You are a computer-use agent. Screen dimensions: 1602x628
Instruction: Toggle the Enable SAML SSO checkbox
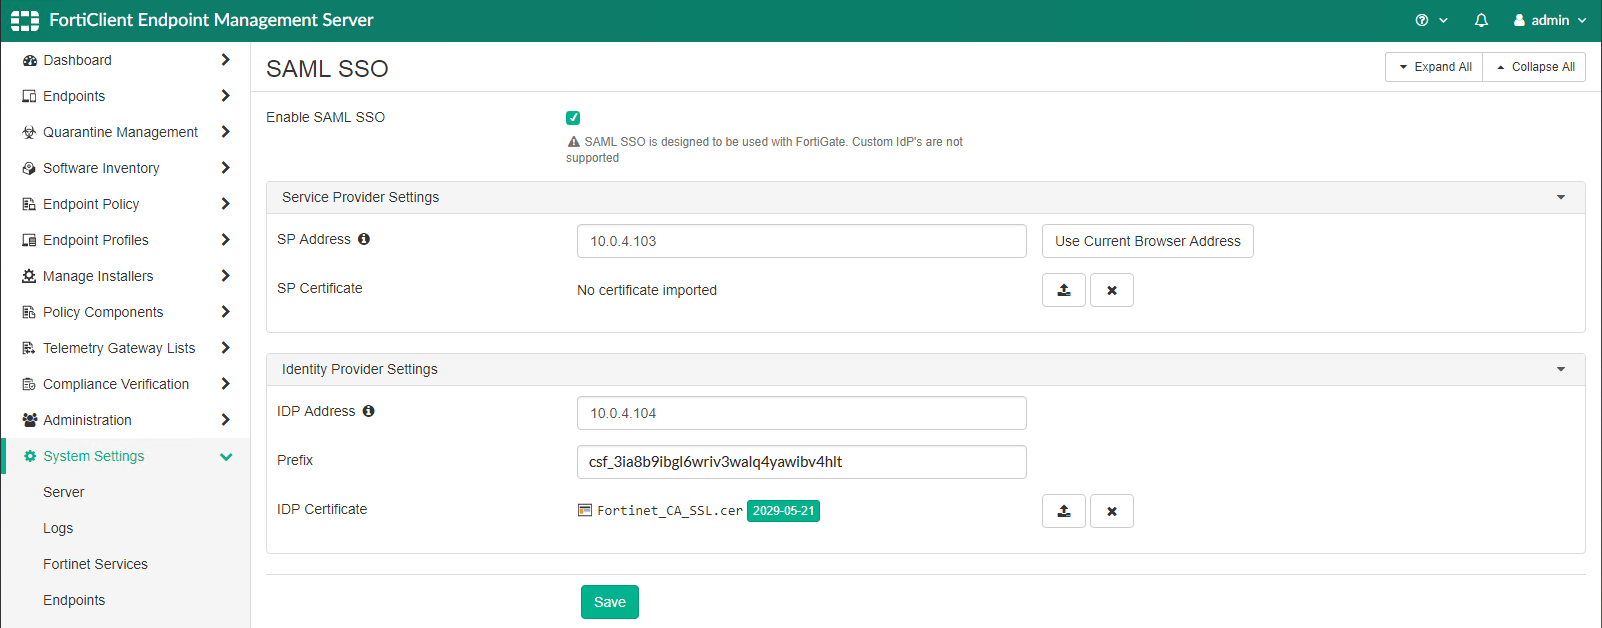573,118
